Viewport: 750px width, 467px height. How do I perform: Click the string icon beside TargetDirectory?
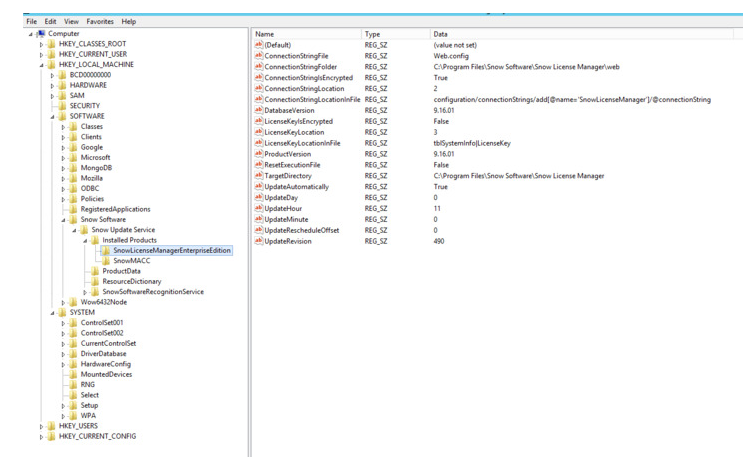tap(259, 176)
